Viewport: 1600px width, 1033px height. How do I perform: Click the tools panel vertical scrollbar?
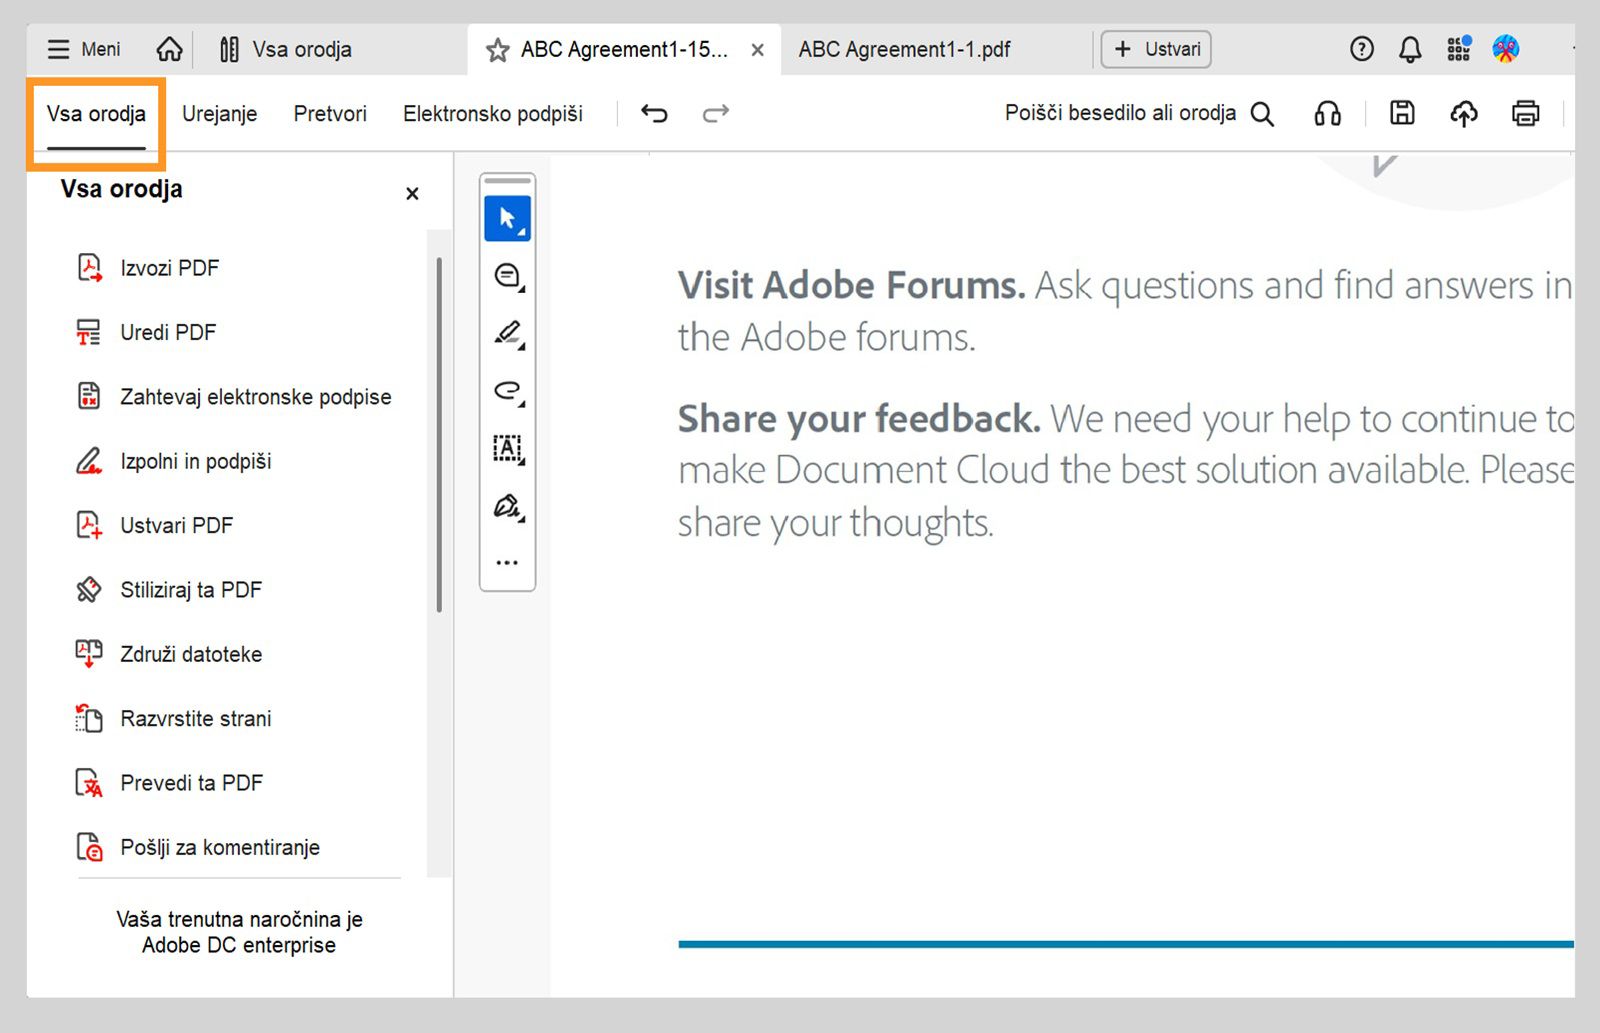[439, 435]
